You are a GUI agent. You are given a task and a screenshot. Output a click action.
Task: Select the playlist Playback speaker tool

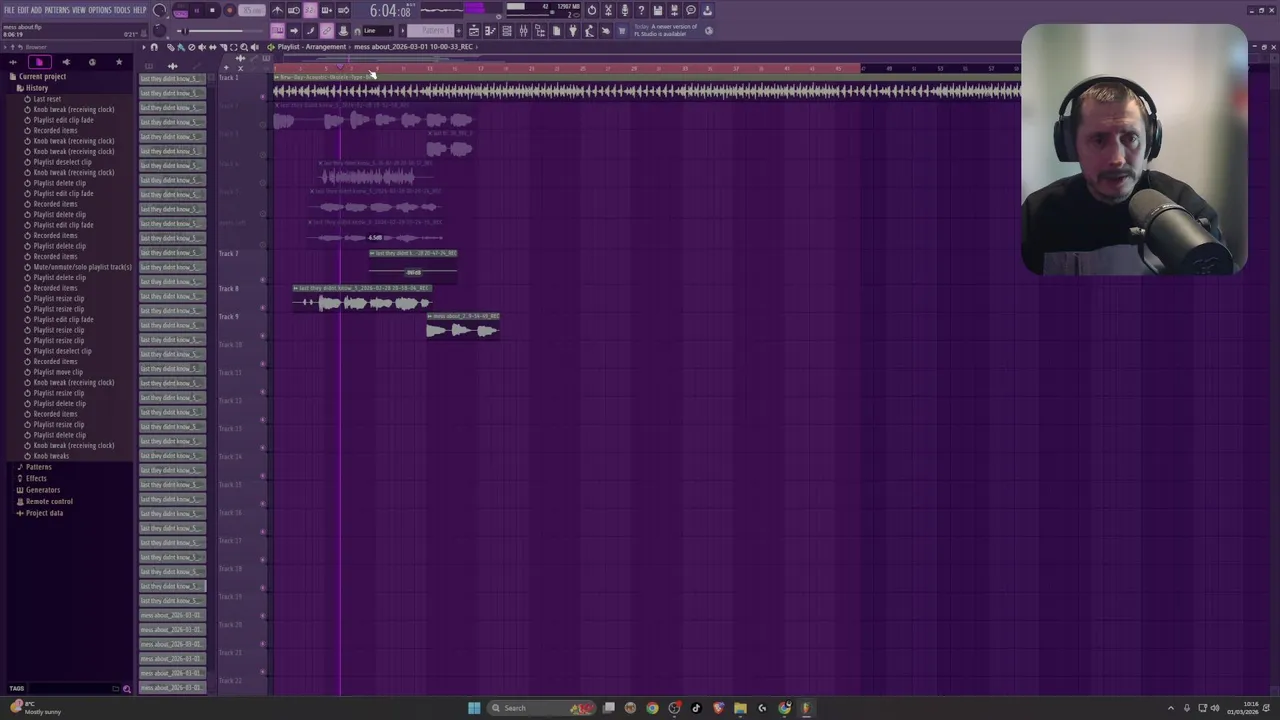tap(254, 47)
